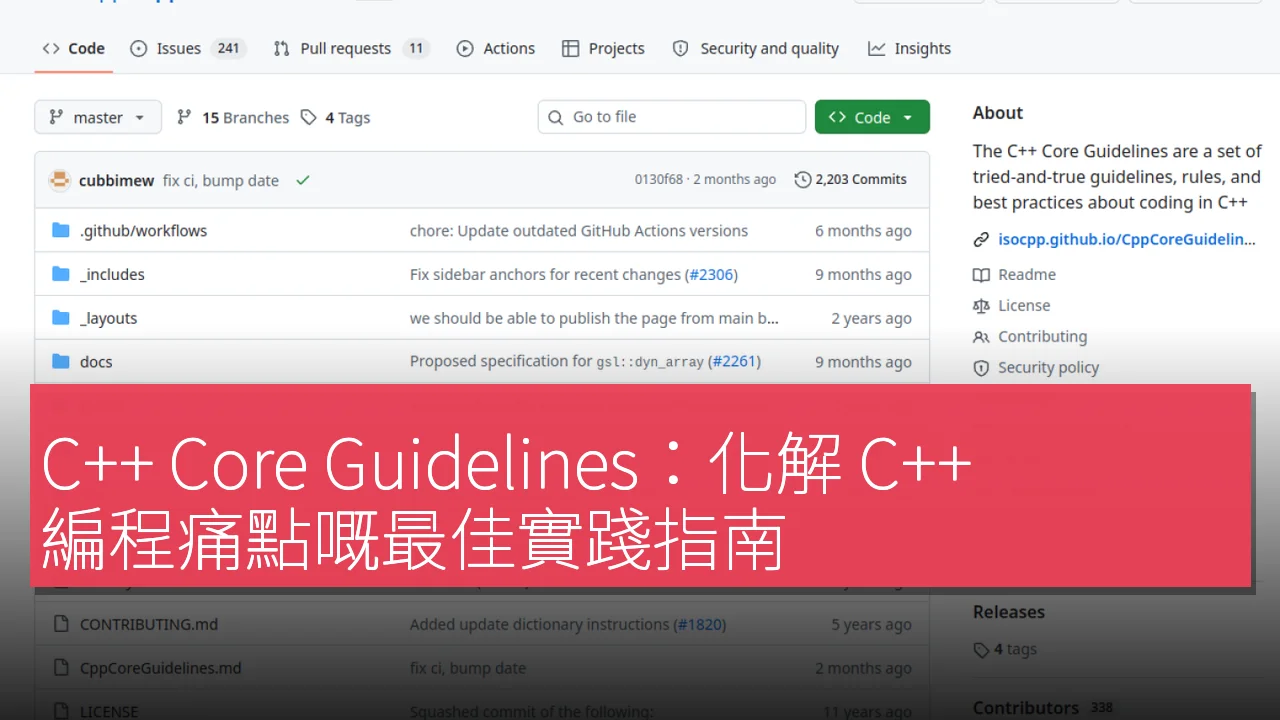1280x720 pixels.
Task: Click the scales icon beside License
Action: (x=981, y=305)
